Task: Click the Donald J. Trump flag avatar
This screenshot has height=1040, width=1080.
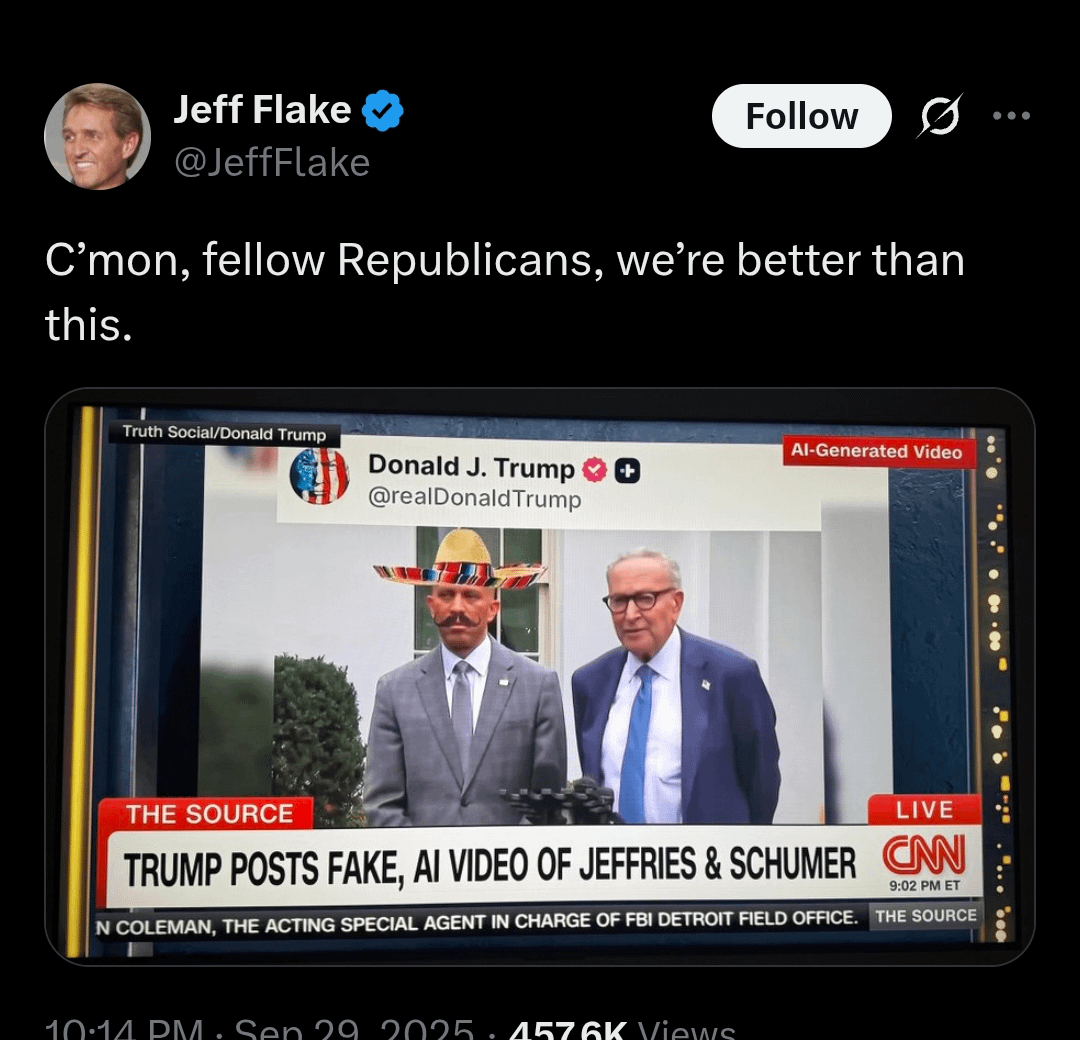Action: tap(319, 477)
